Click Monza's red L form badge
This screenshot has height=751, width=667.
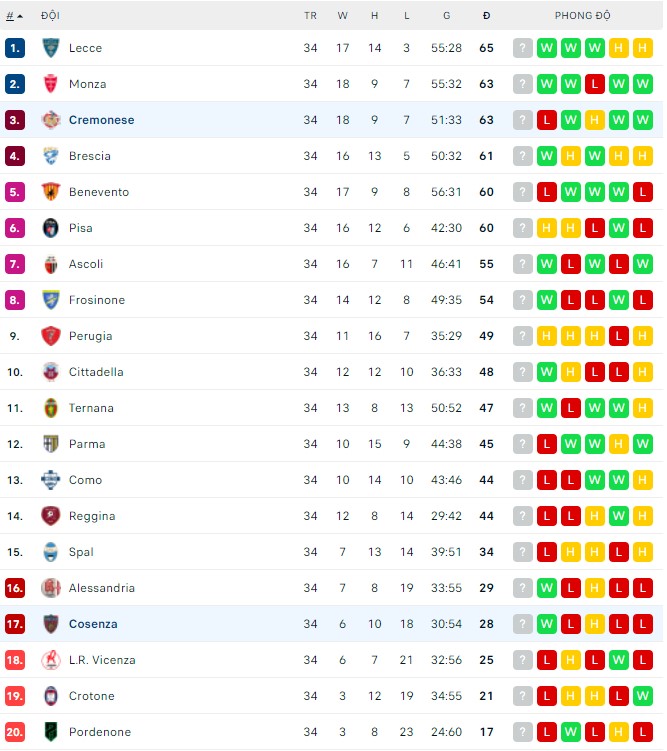(x=595, y=84)
